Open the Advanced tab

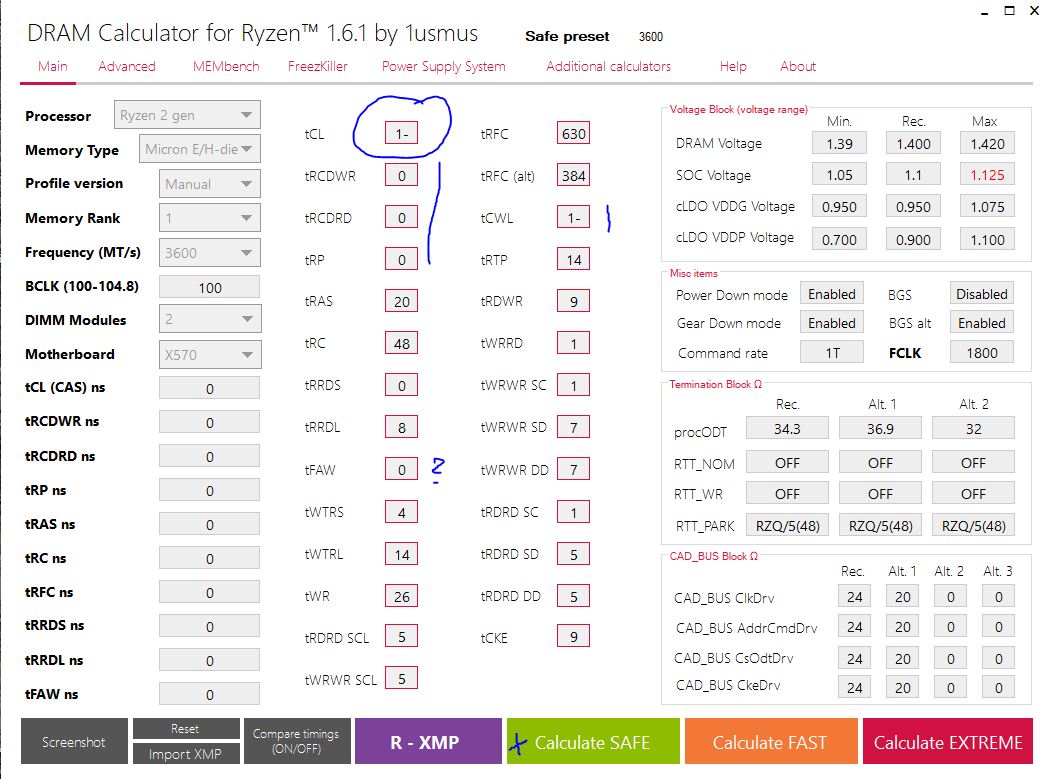pyautogui.click(x=126, y=66)
